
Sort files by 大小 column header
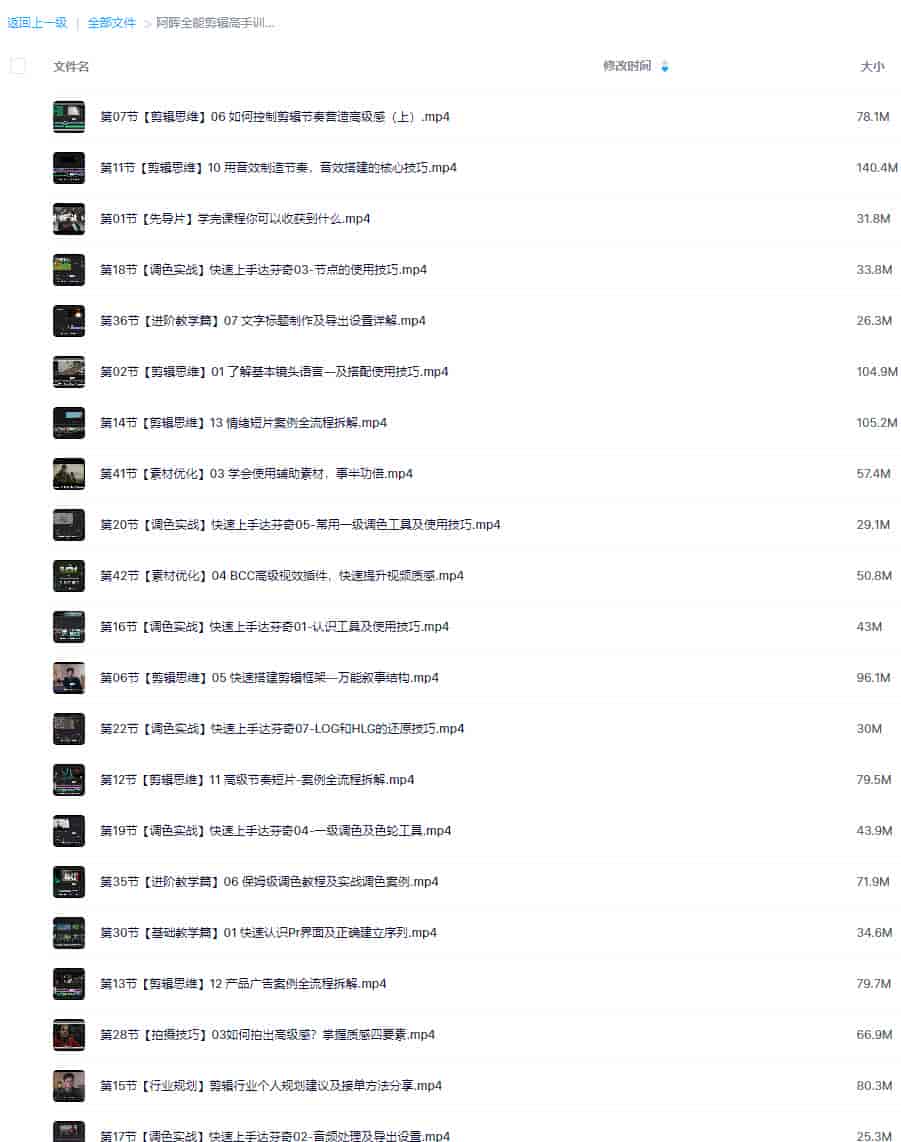872,66
